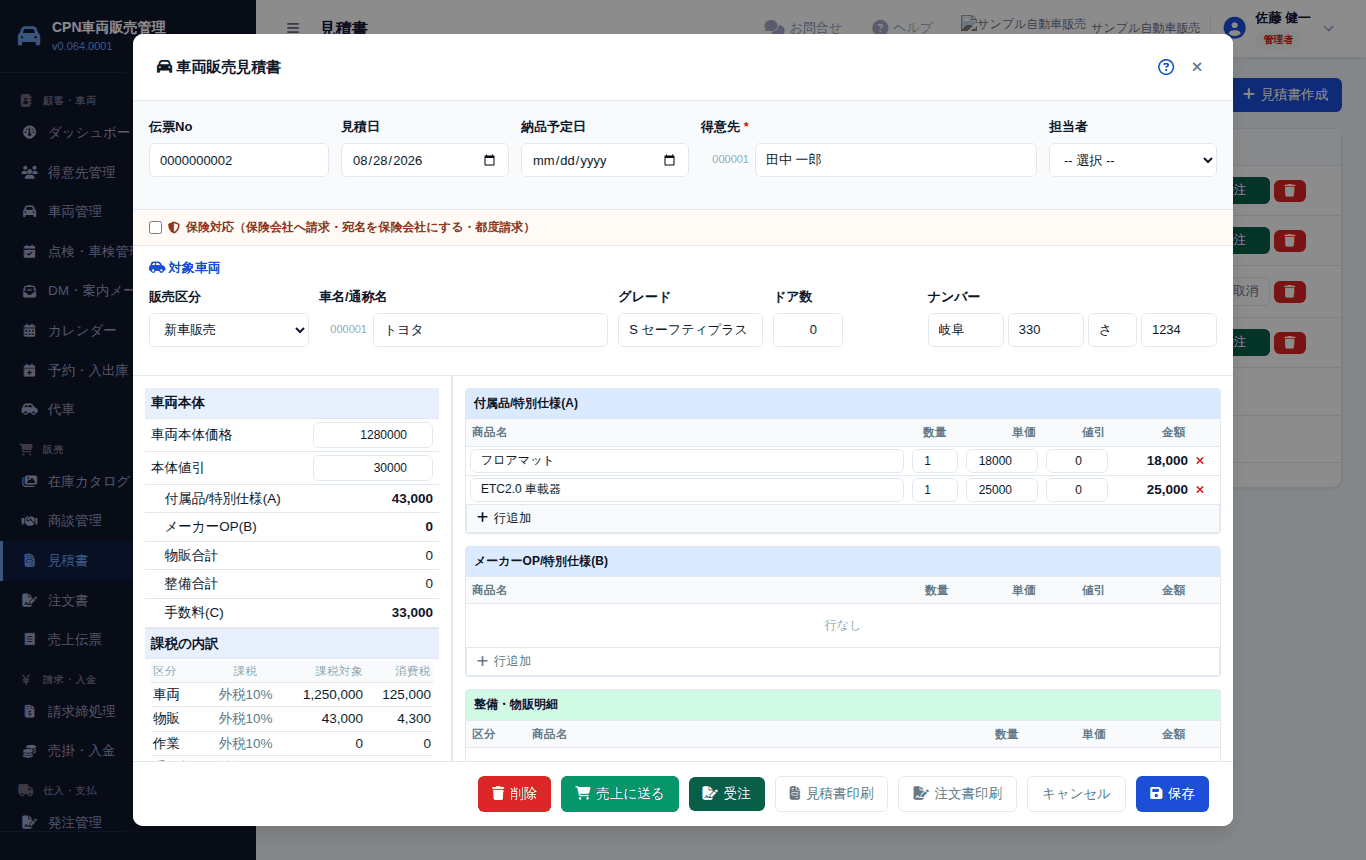Close the 車両販売見積書 dialog

click(1197, 67)
